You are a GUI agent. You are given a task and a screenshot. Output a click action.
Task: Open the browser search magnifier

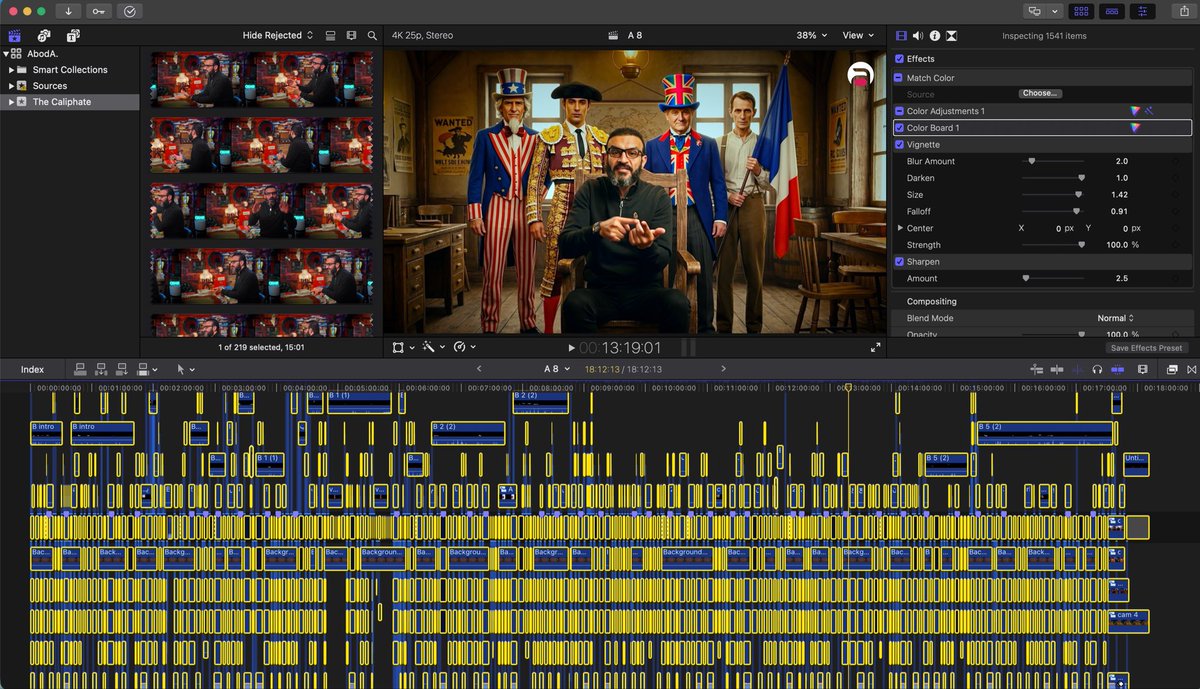[372, 35]
